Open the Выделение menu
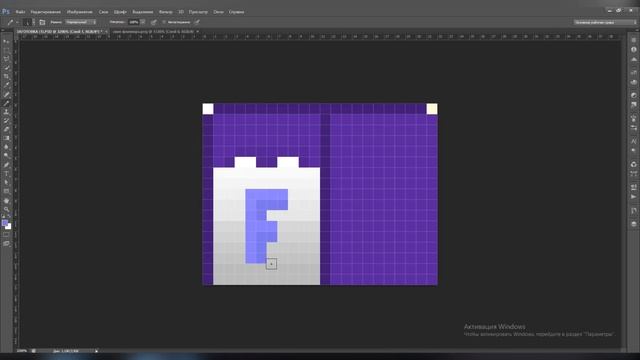 tap(143, 12)
